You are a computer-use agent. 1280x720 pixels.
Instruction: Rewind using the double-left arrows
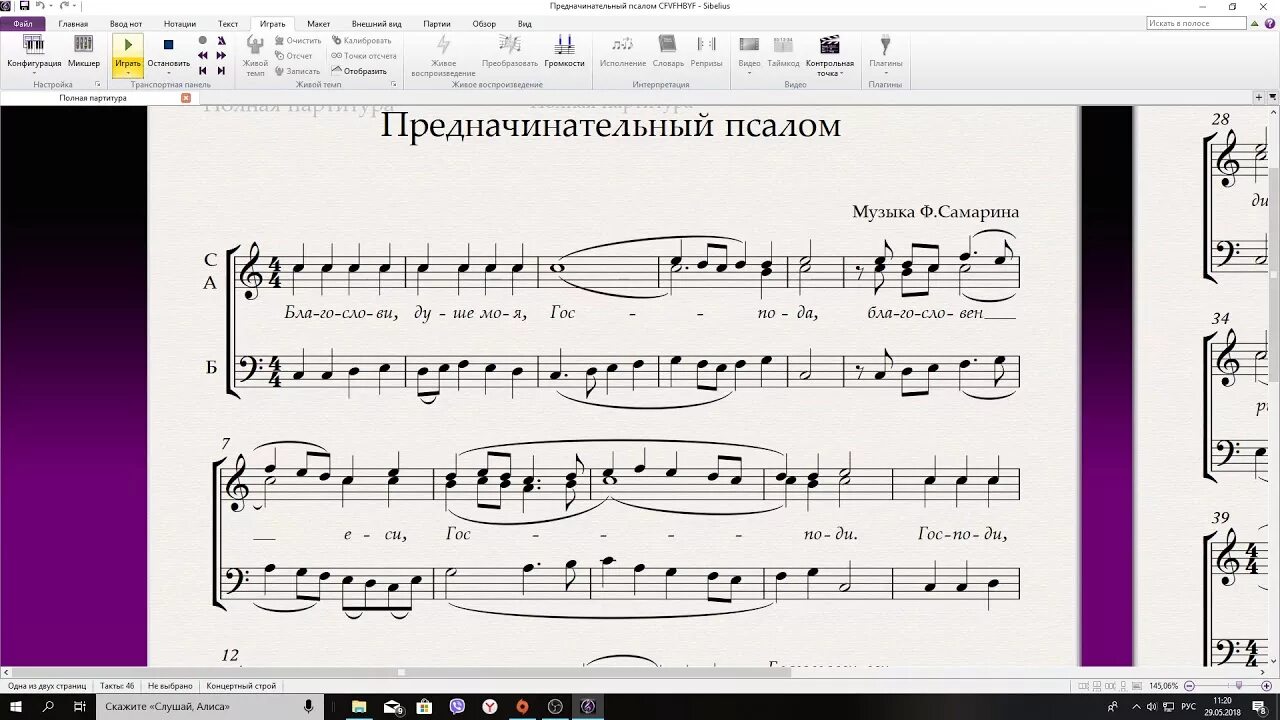203,56
